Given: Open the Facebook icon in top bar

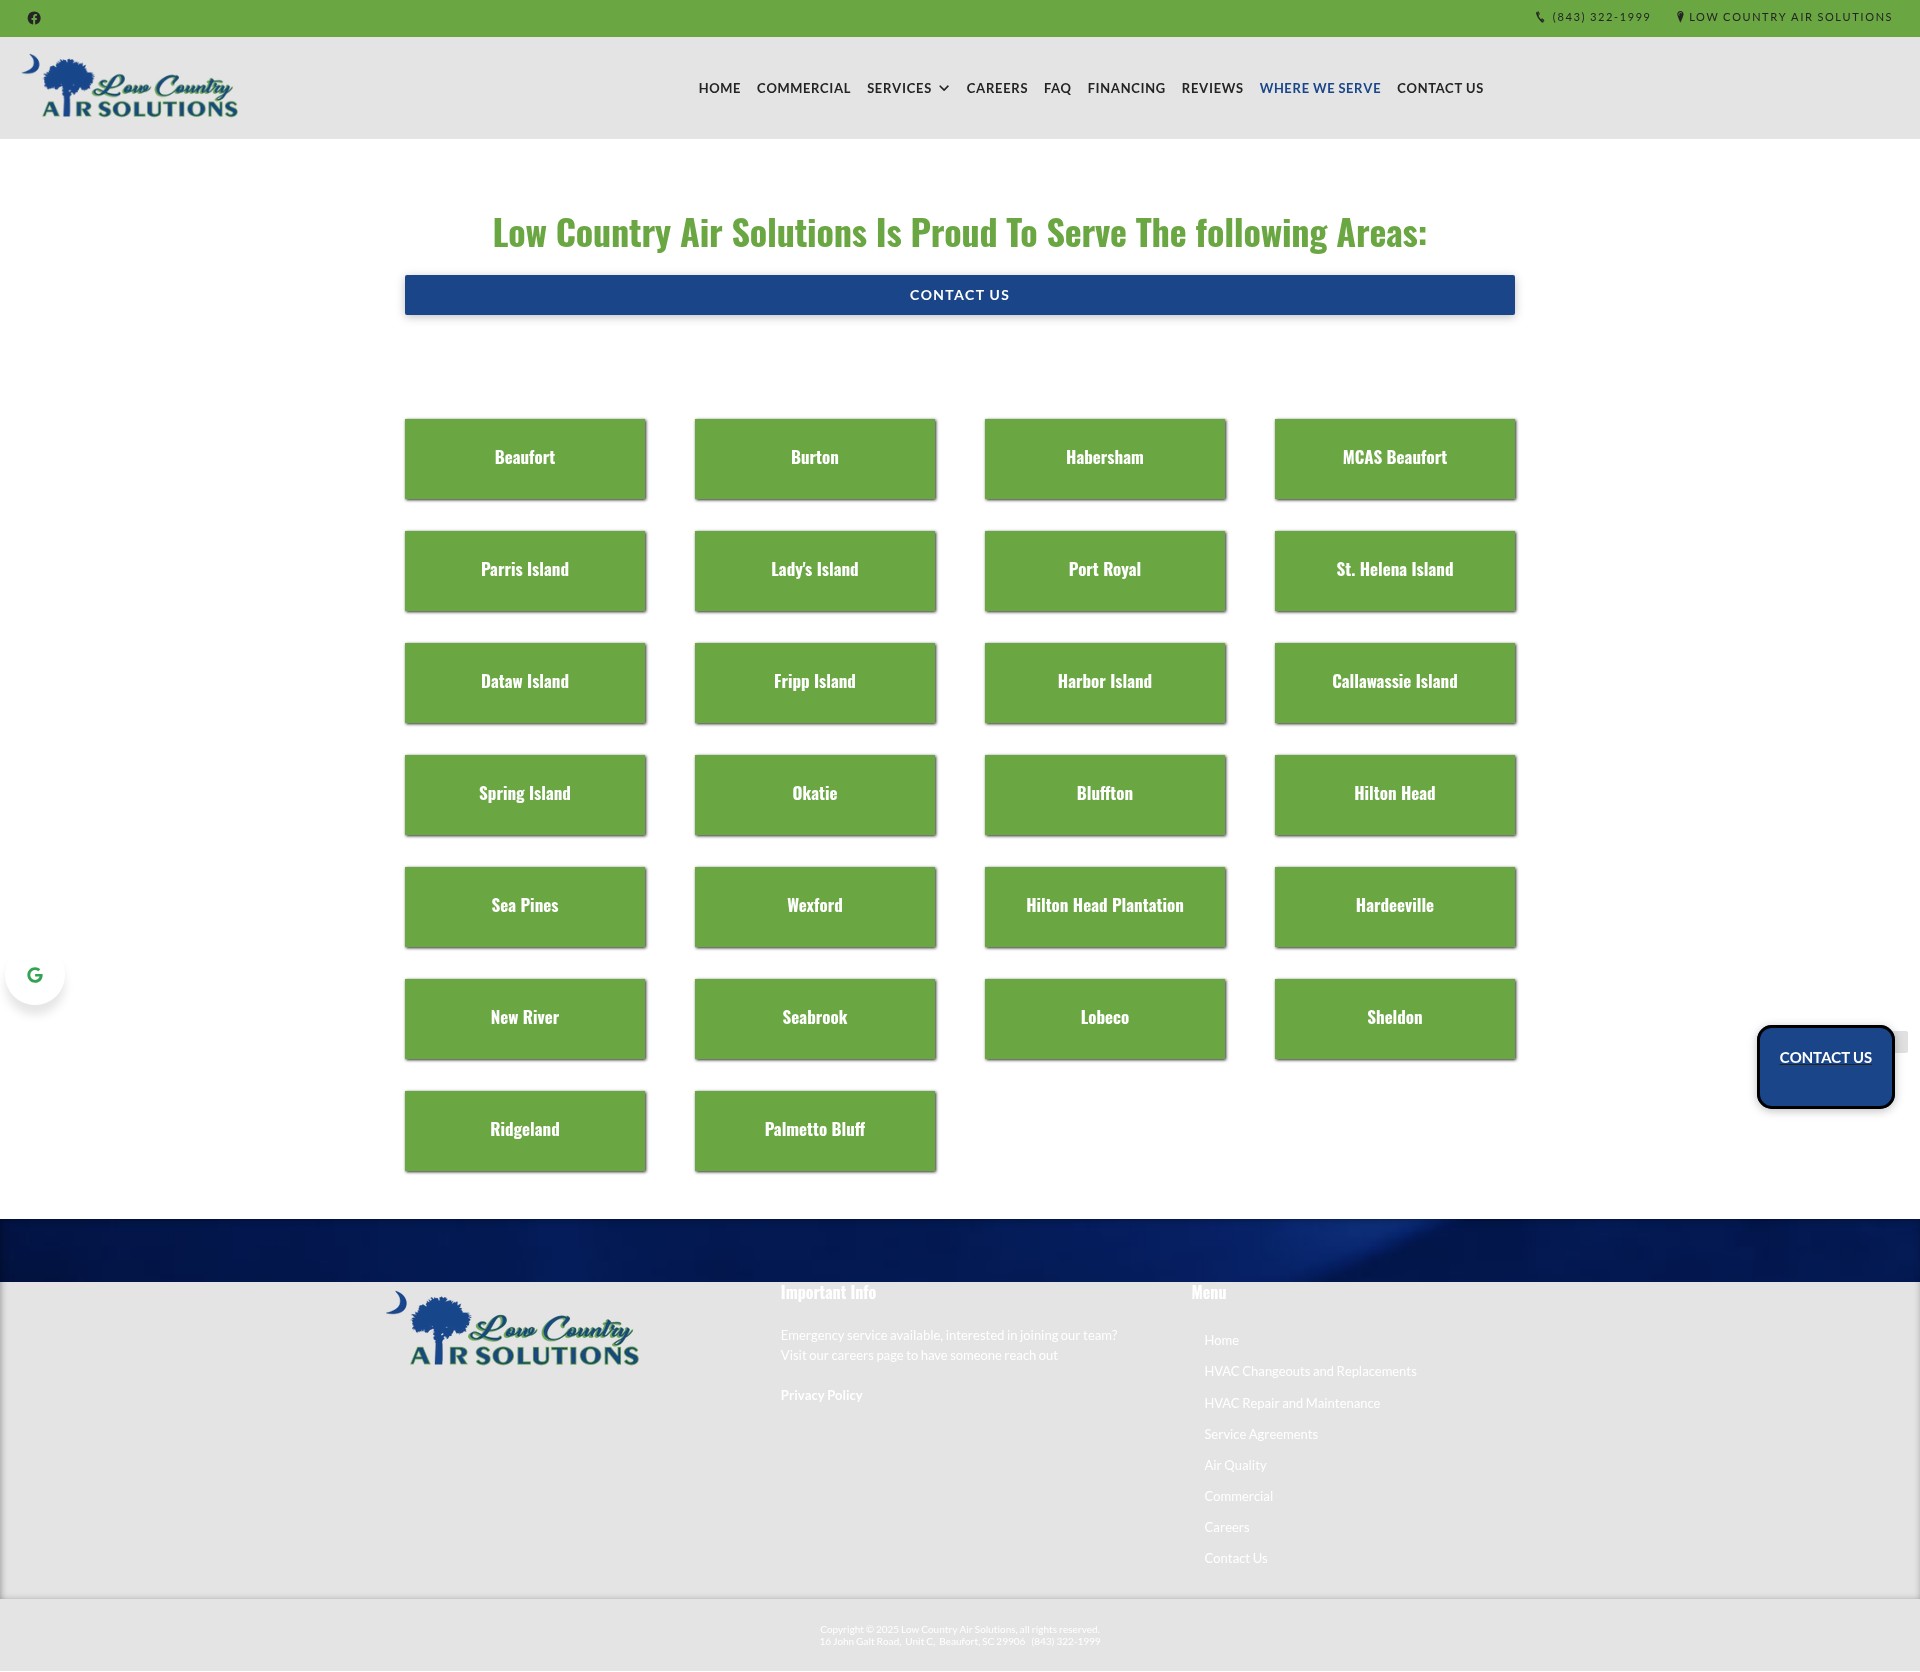Looking at the screenshot, I should tap(34, 18).
